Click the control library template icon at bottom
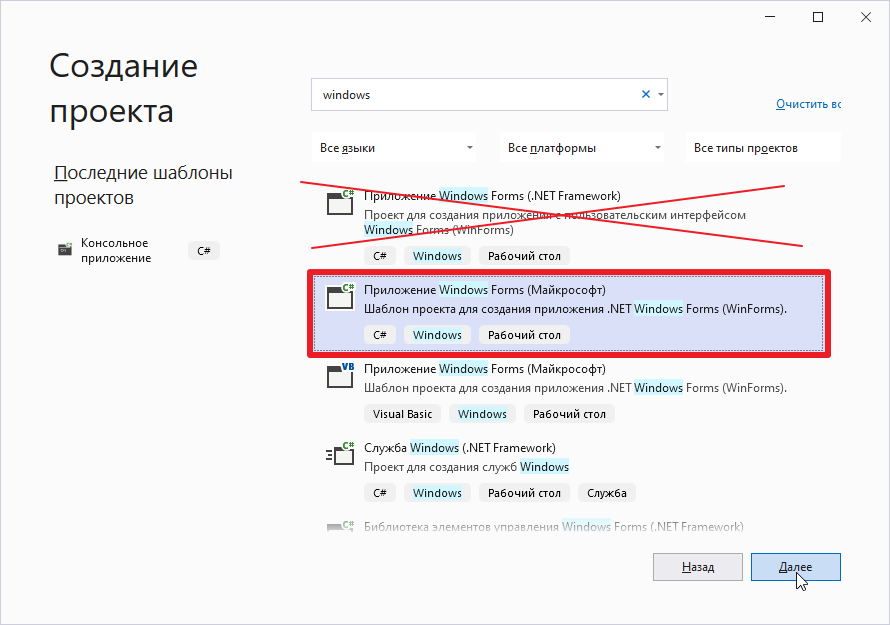The height and width of the screenshot is (625, 890). click(x=341, y=527)
